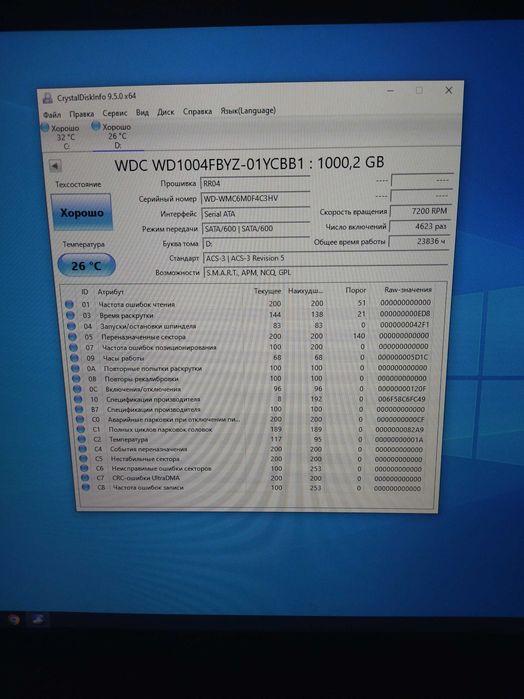Click the 7200 RPM rotation speed field
The height and width of the screenshot is (699, 524).
tap(420, 211)
